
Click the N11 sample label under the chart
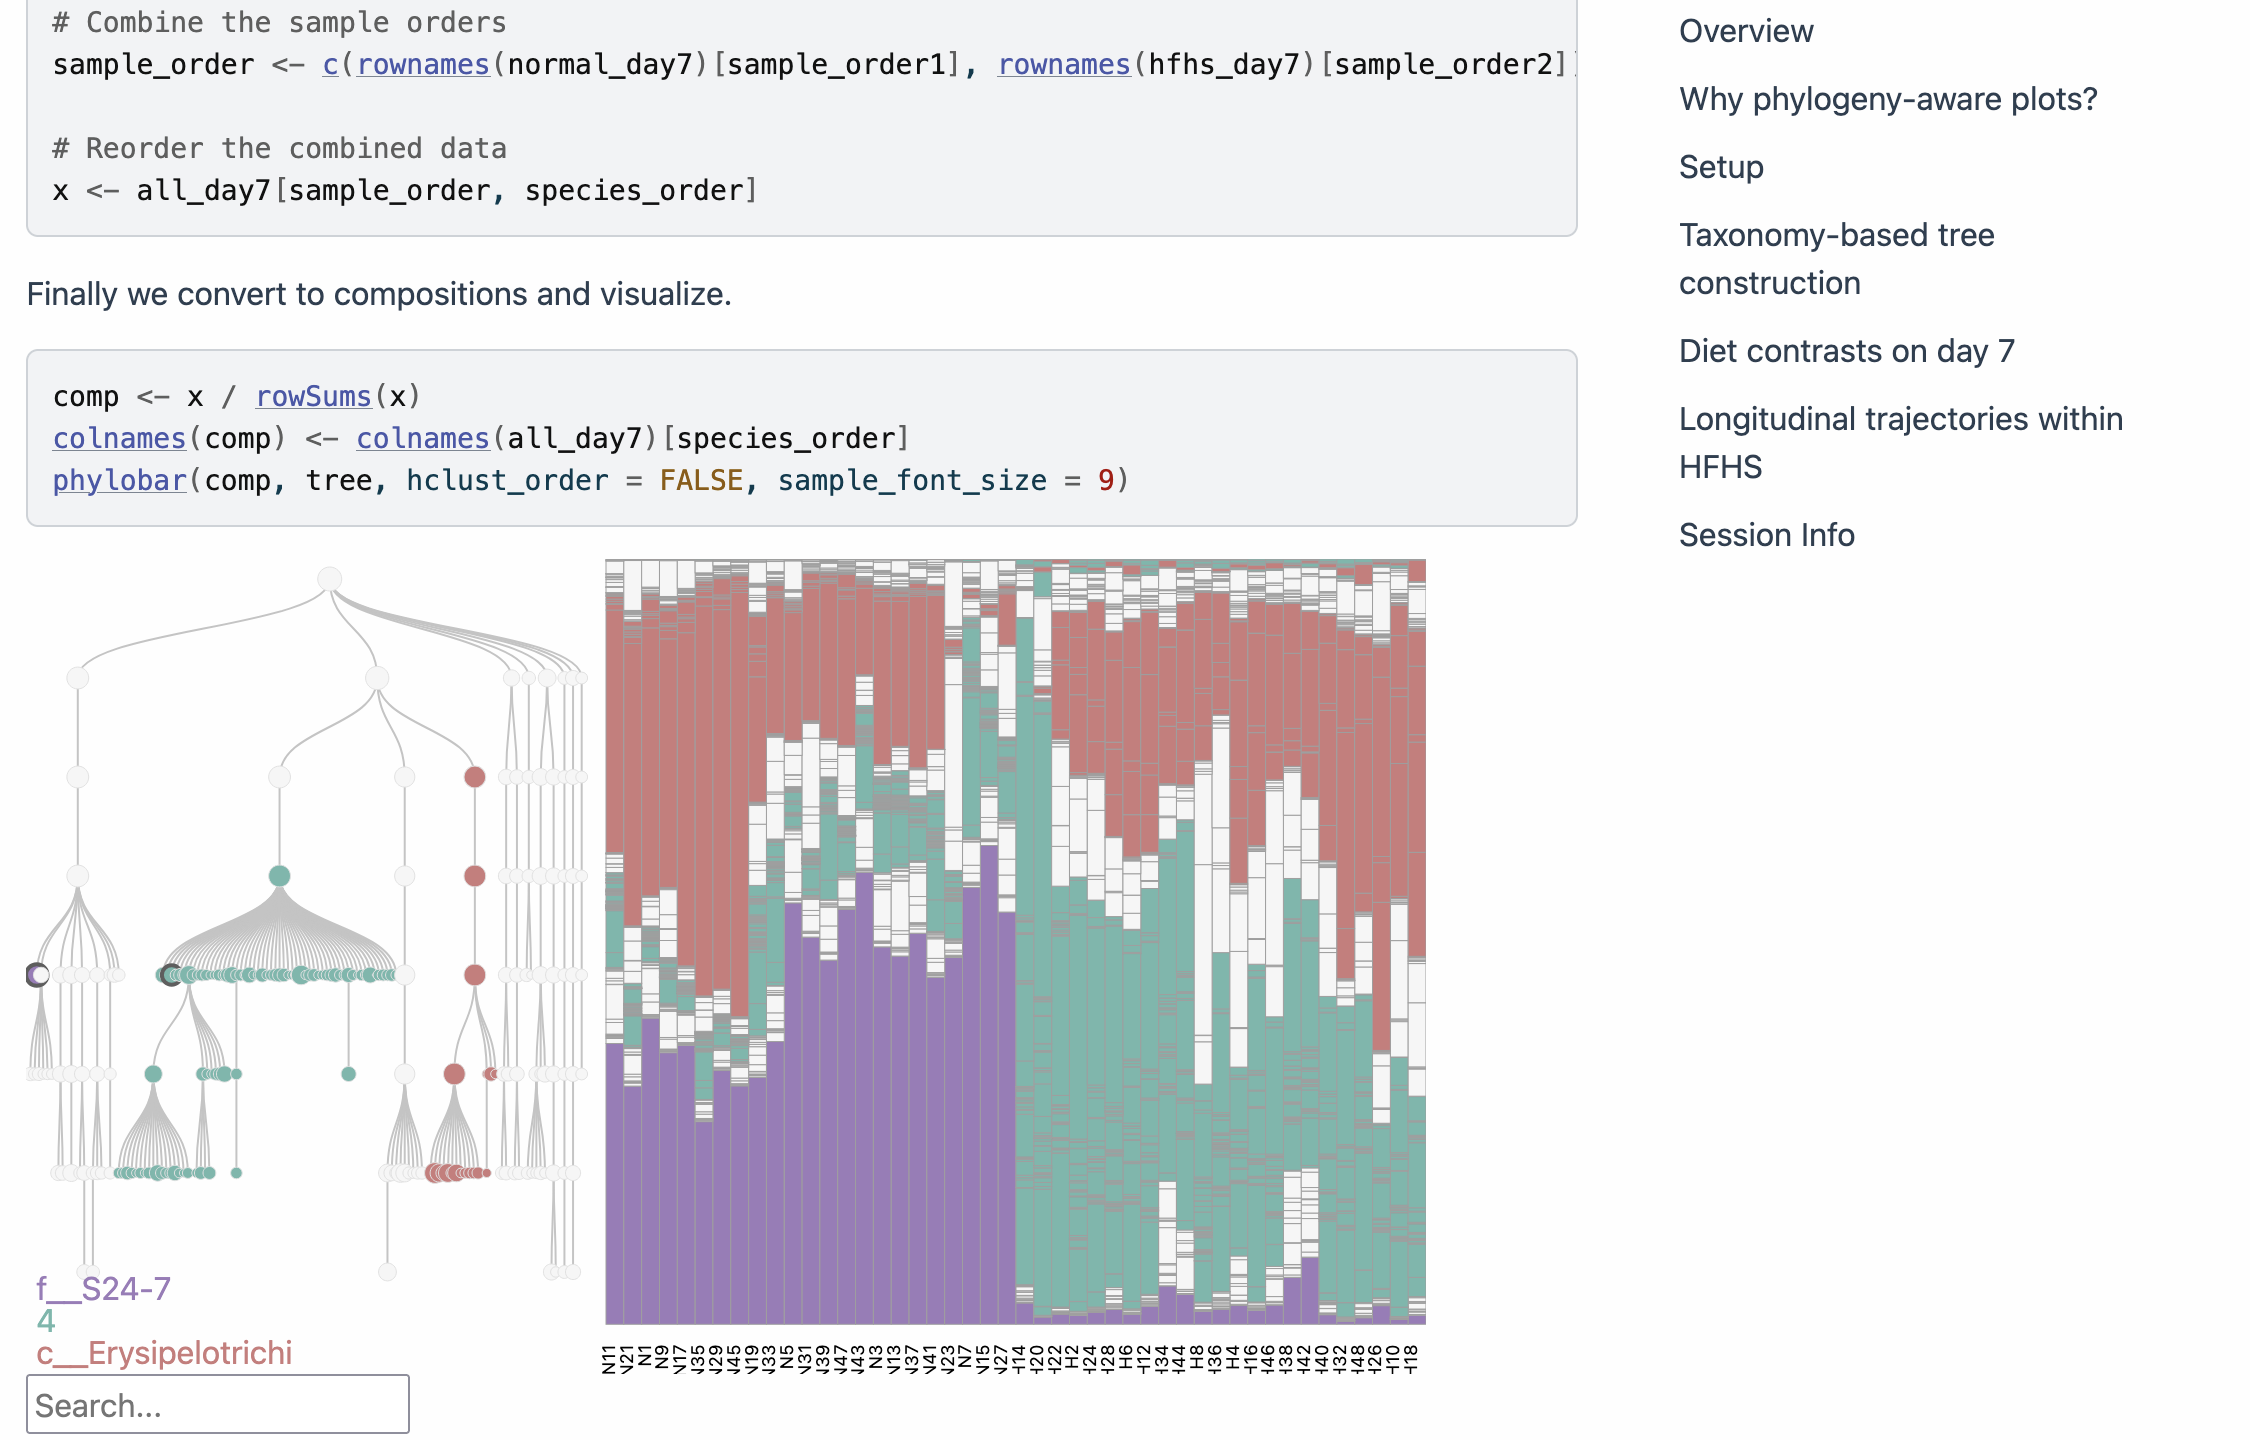(610, 1359)
